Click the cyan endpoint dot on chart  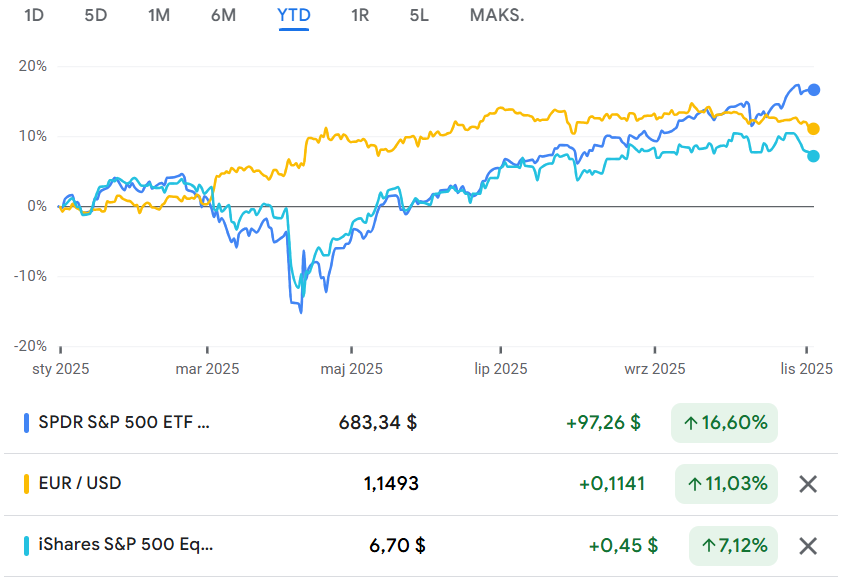pyautogui.click(x=814, y=156)
